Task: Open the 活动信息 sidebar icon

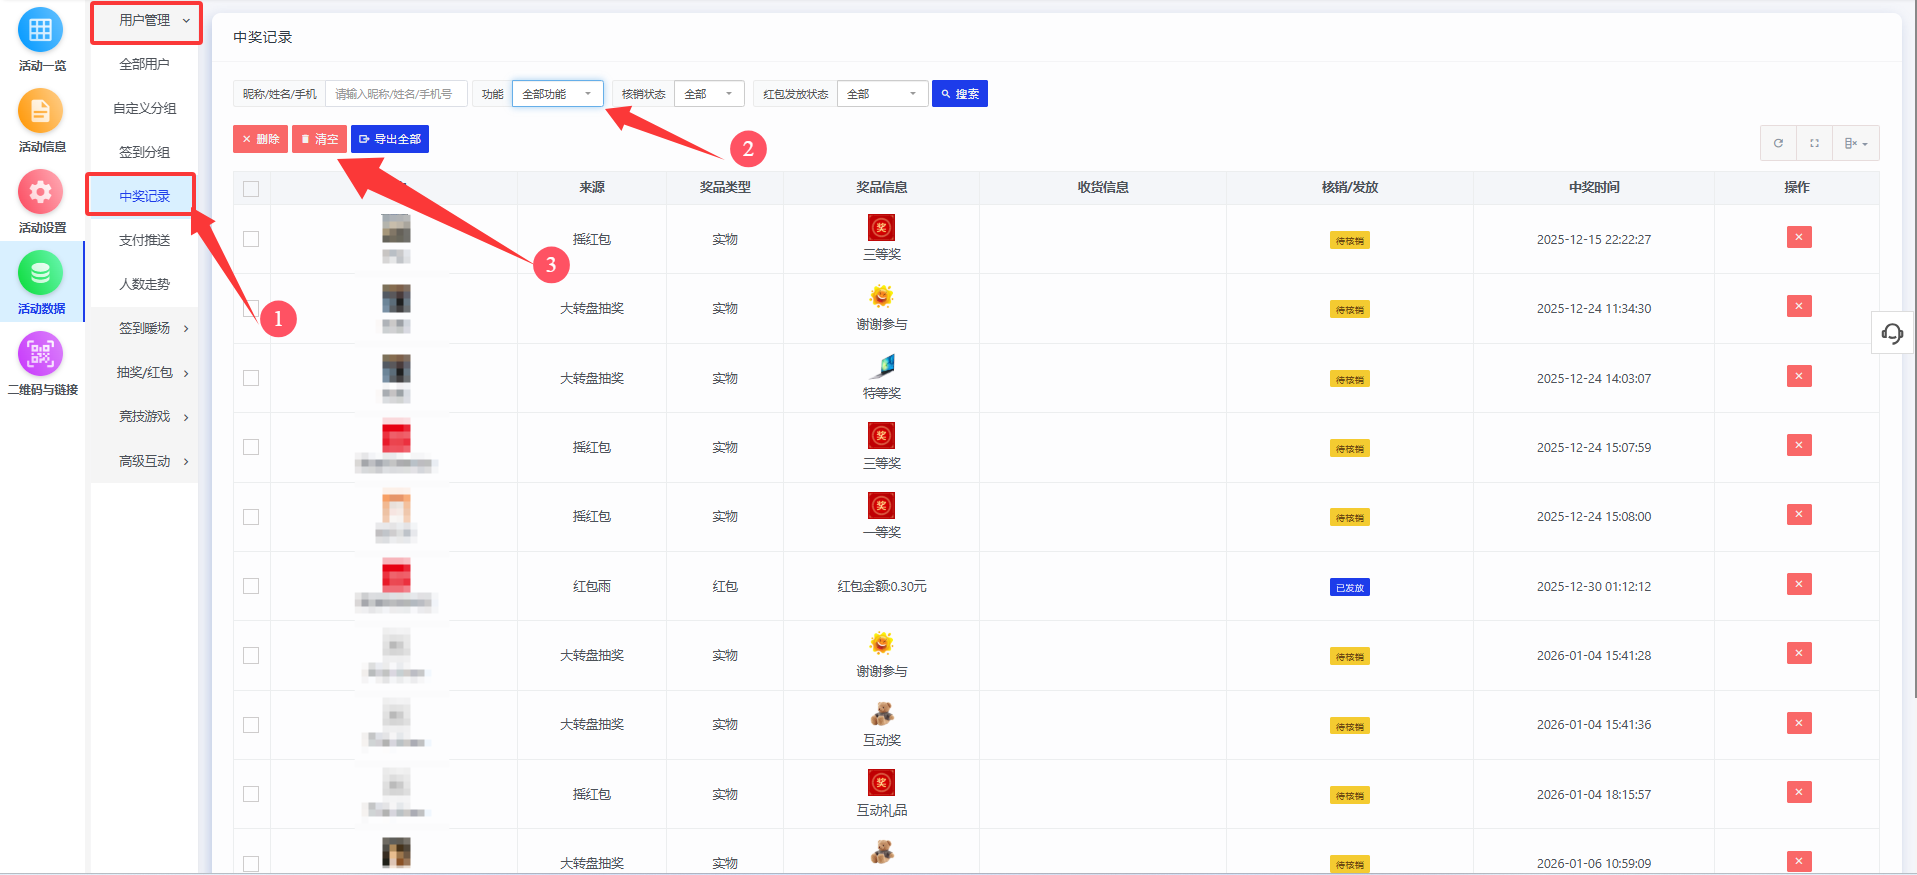Action: [x=40, y=112]
